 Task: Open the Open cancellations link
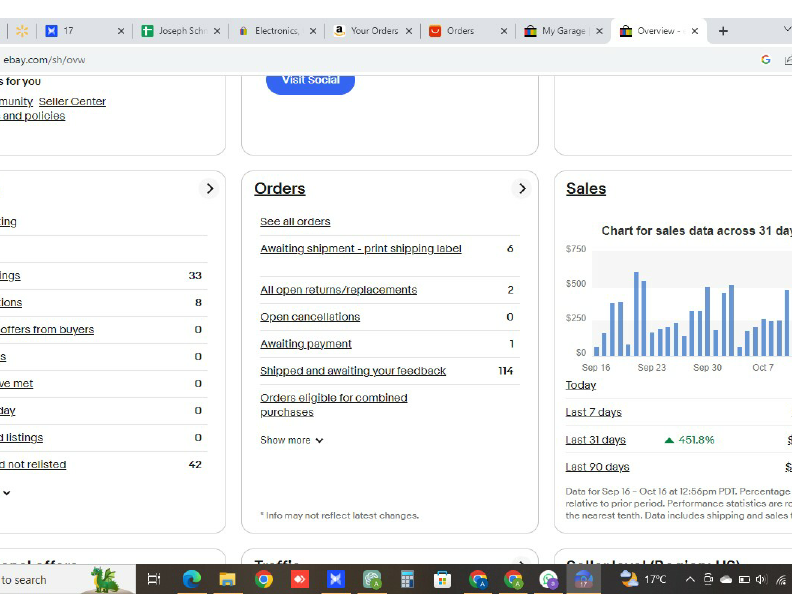(310, 317)
